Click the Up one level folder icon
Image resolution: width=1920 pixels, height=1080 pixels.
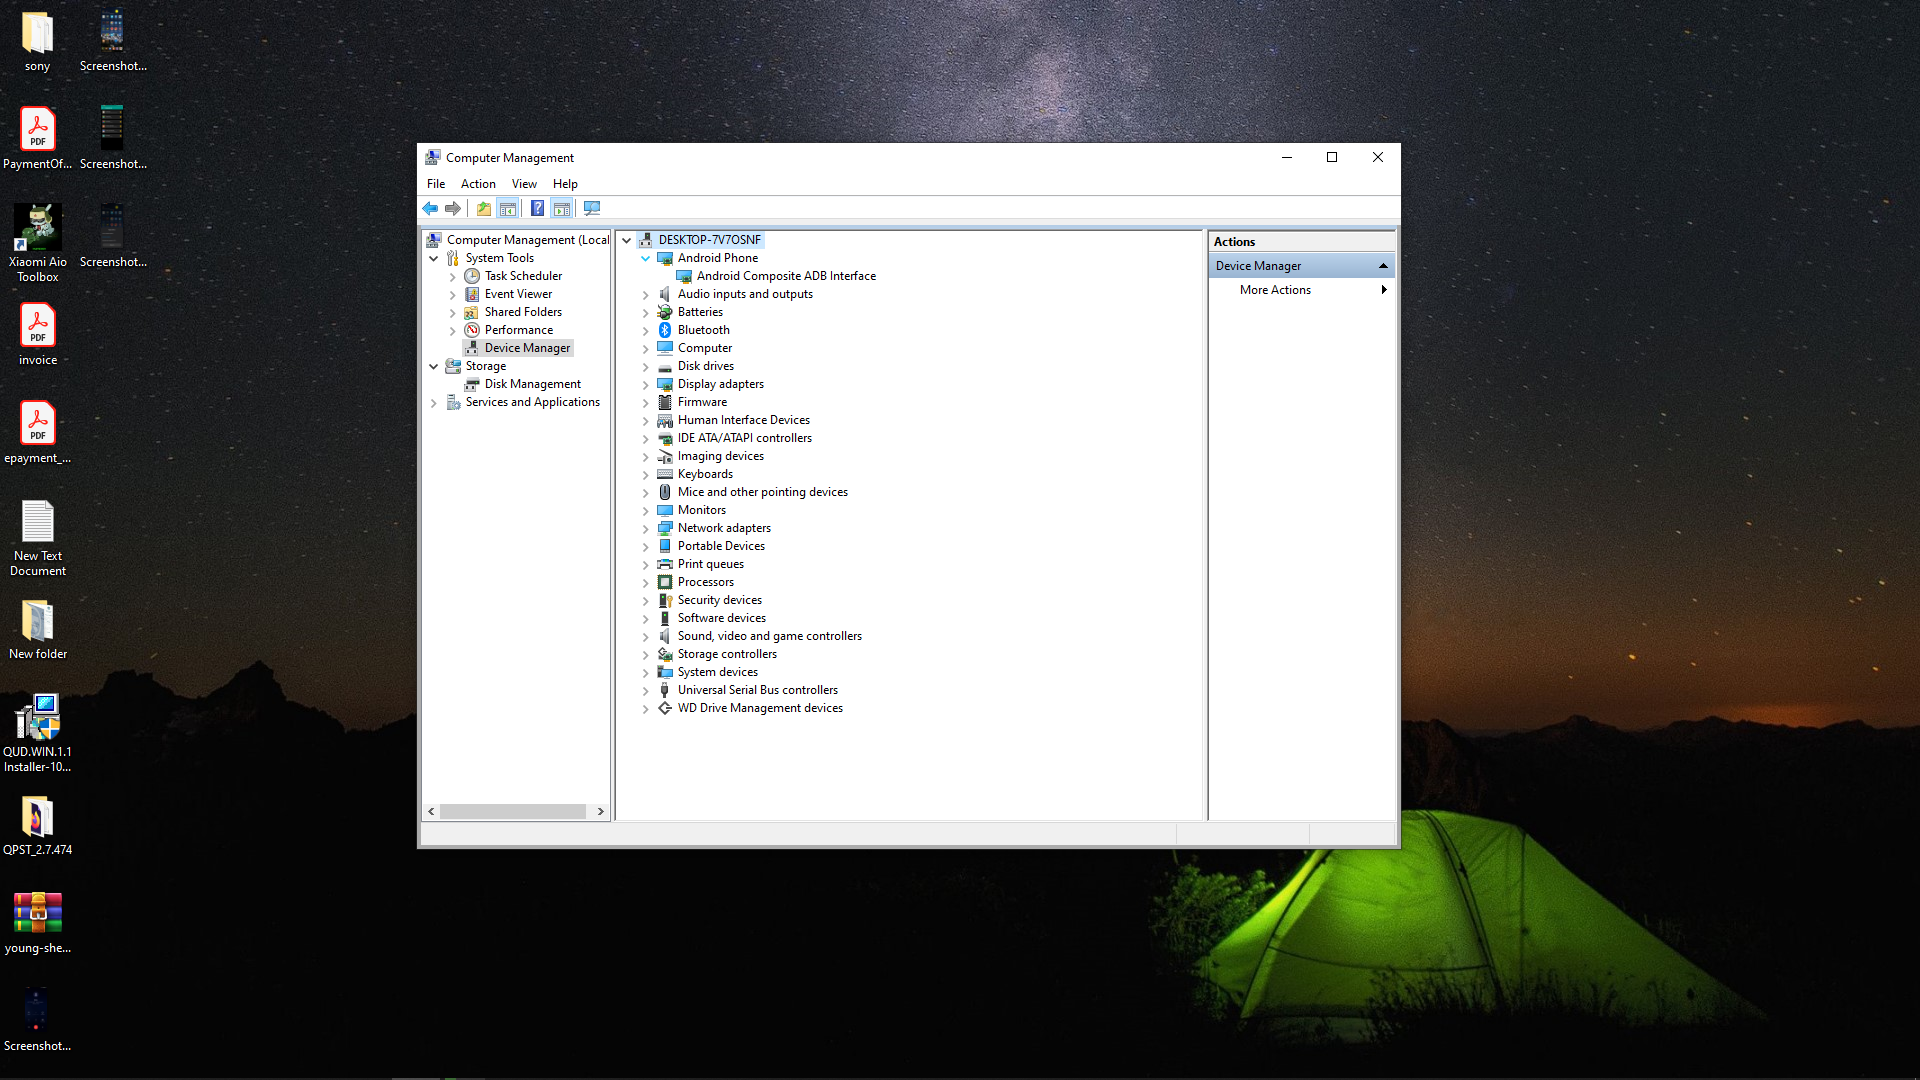[x=484, y=208]
